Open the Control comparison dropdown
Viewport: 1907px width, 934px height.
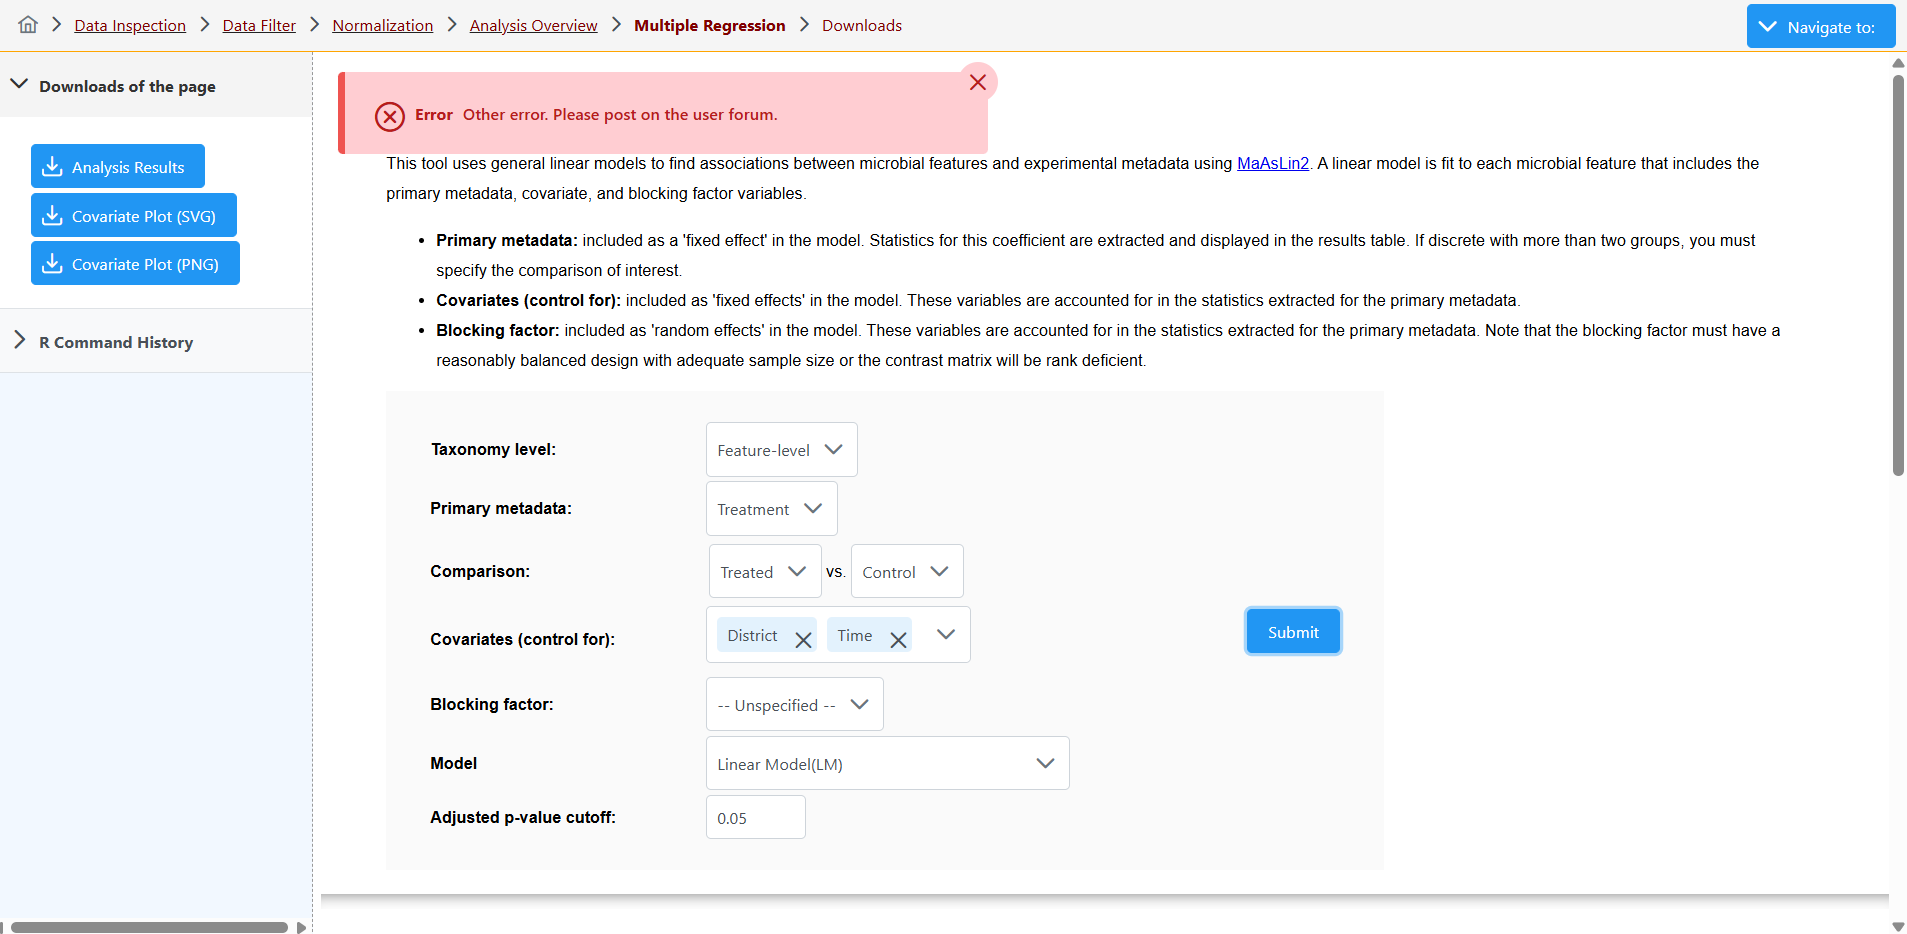tap(906, 572)
